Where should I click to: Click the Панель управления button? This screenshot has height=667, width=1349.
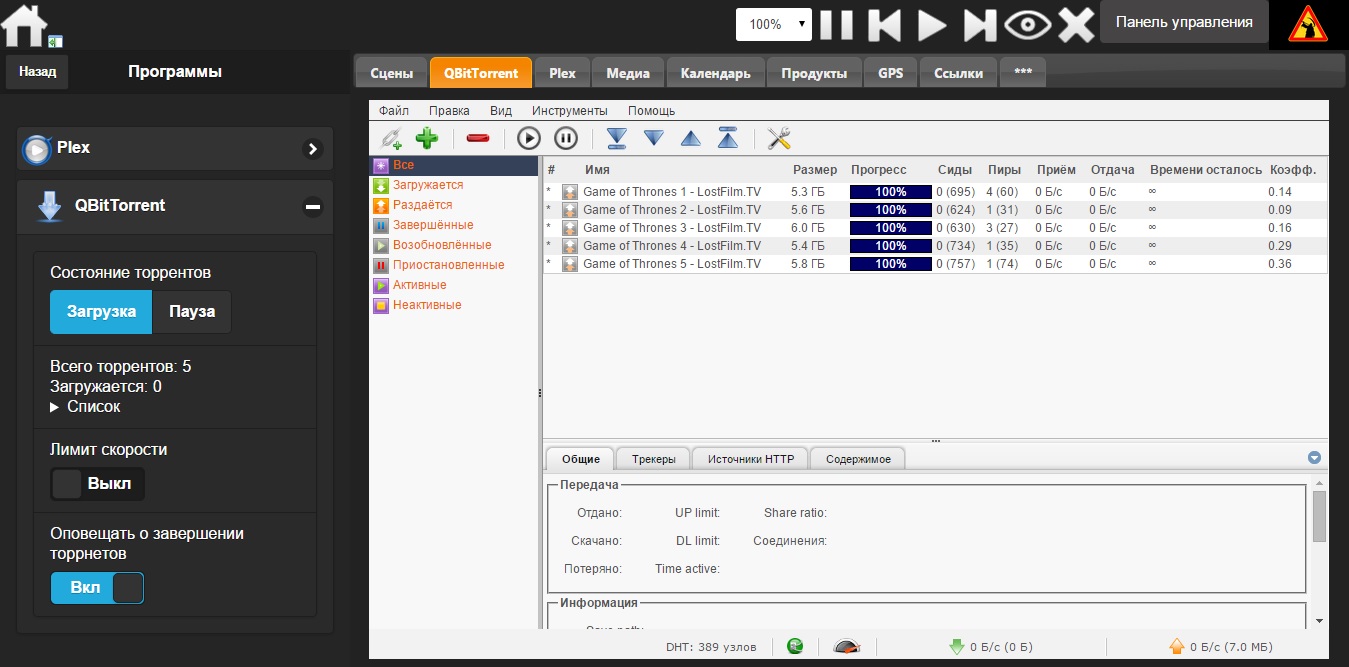pyautogui.click(x=1184, y=22)
